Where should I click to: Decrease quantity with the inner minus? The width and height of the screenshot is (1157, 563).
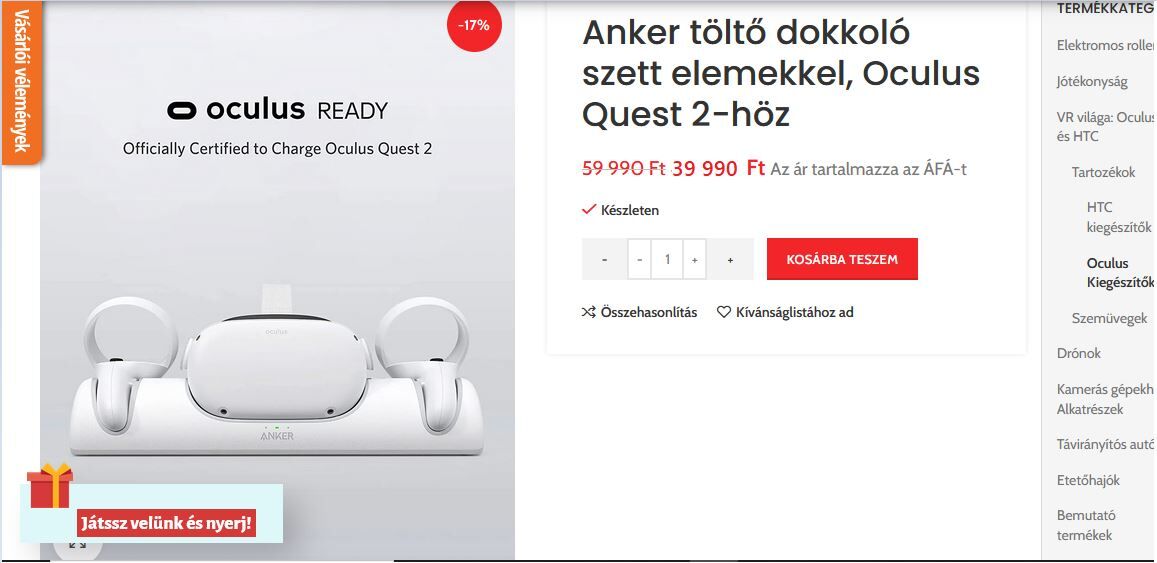(639, 259)
